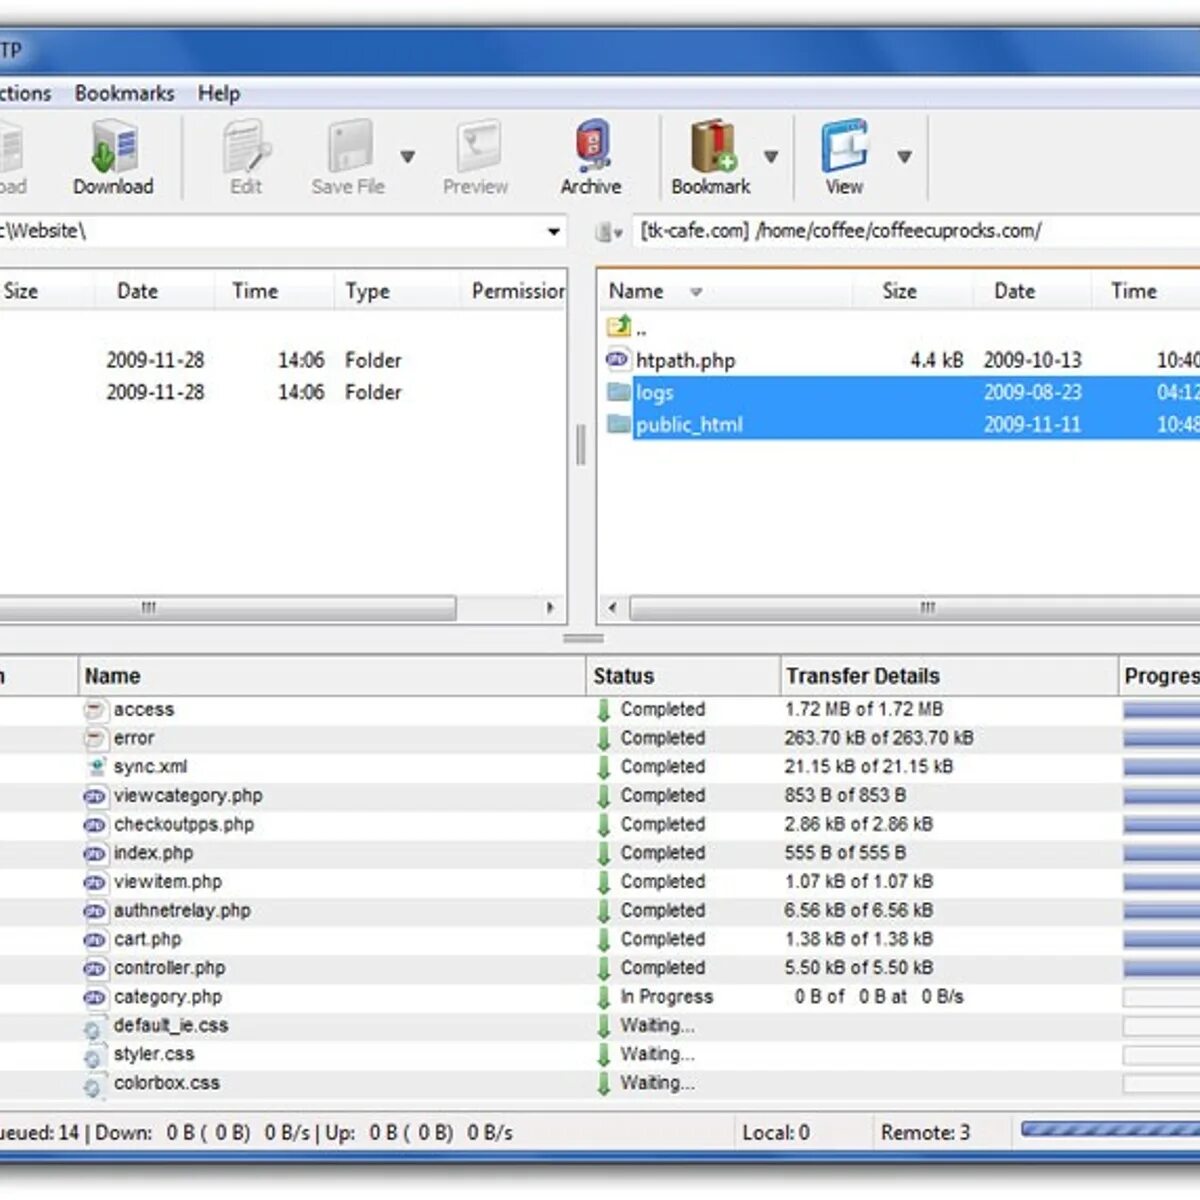Click the View toolbar icon
This screenshot has height=1200, width=1200.
(x=845, y=147)
